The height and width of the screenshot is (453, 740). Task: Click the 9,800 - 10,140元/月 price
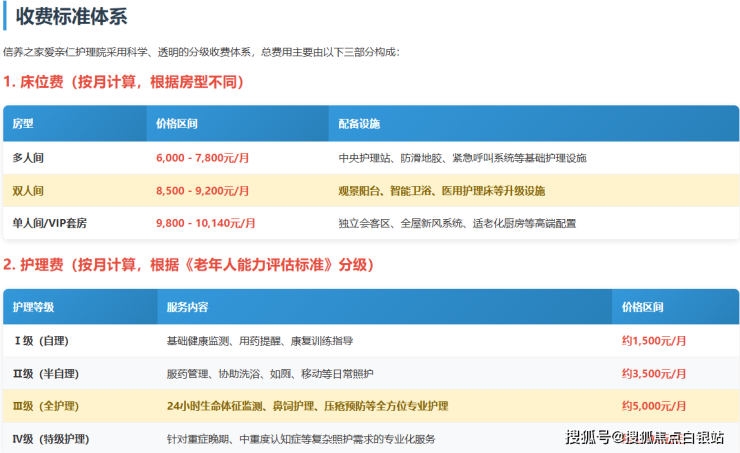point(205,223)
